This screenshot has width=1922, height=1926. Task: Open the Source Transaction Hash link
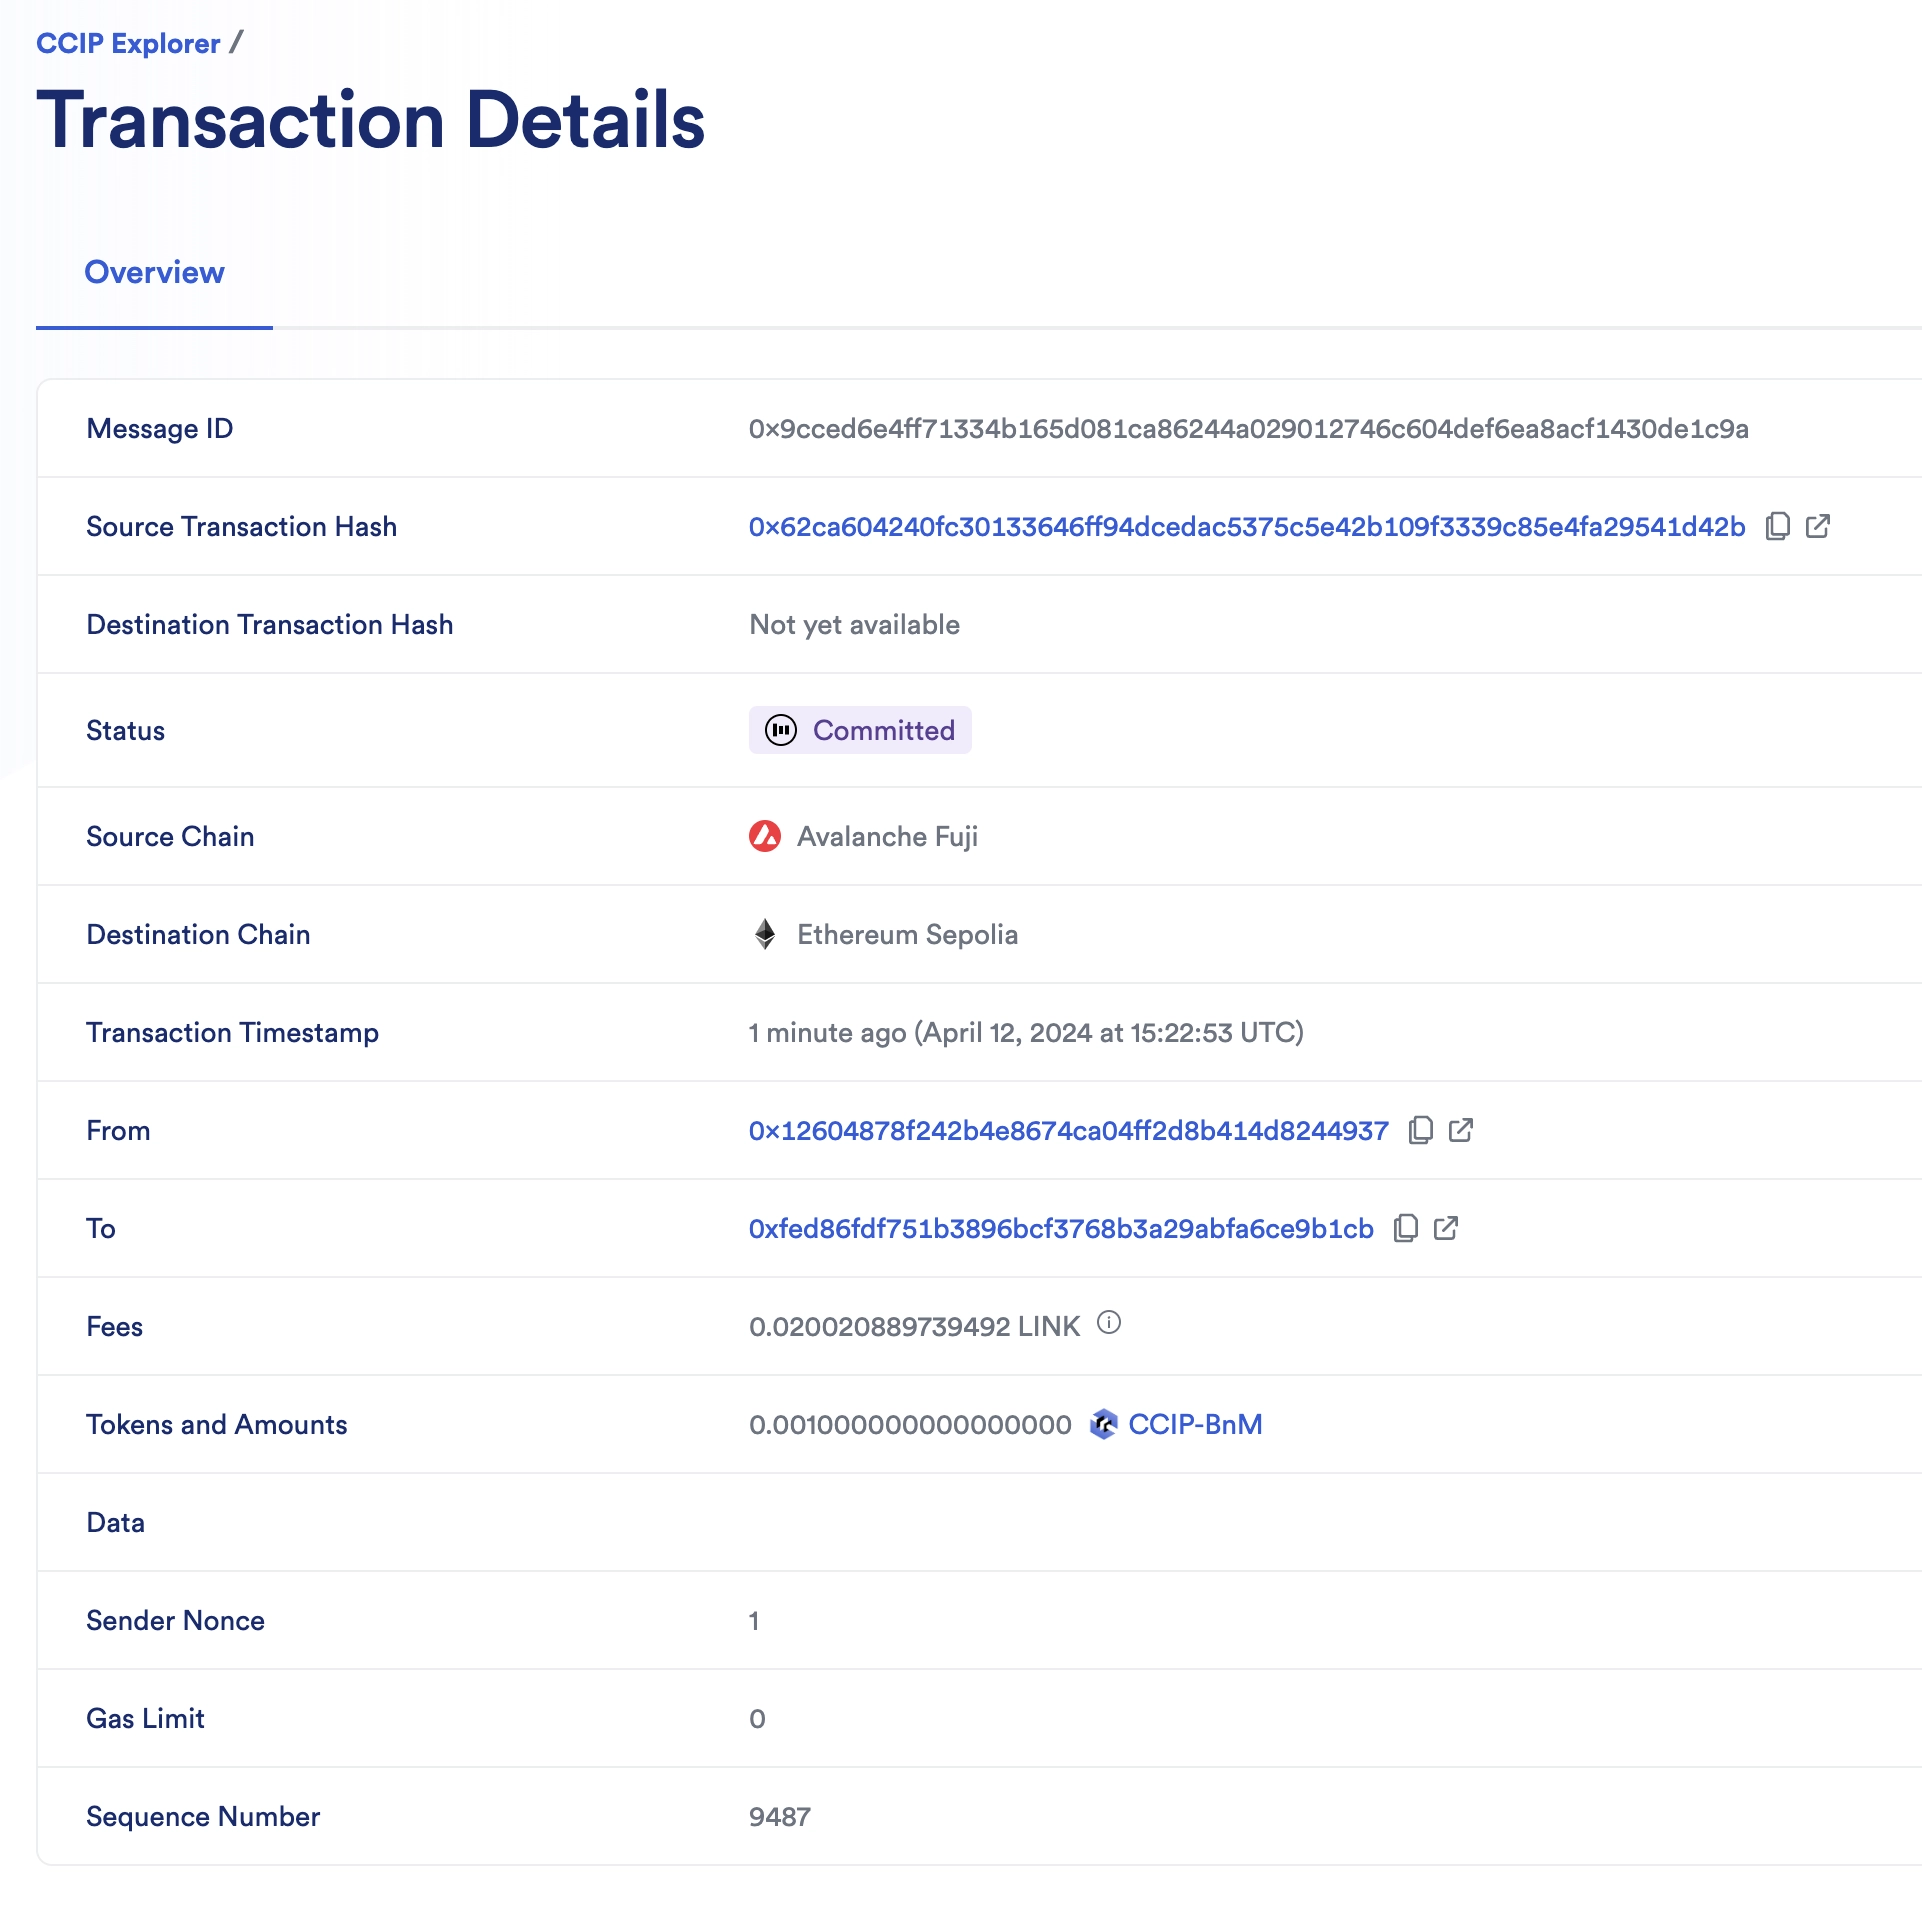(1245, 527)
